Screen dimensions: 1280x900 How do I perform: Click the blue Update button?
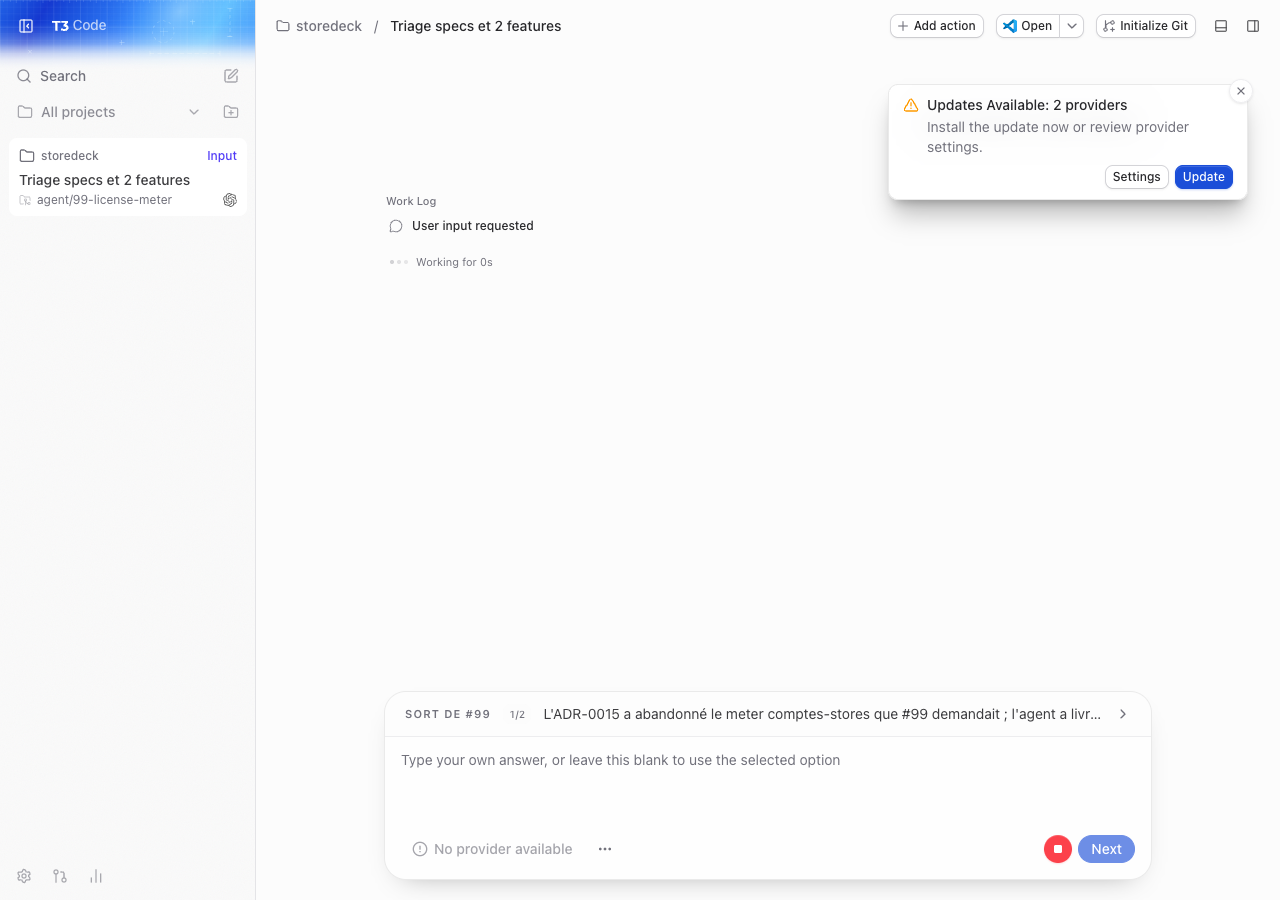[1204, 177]
